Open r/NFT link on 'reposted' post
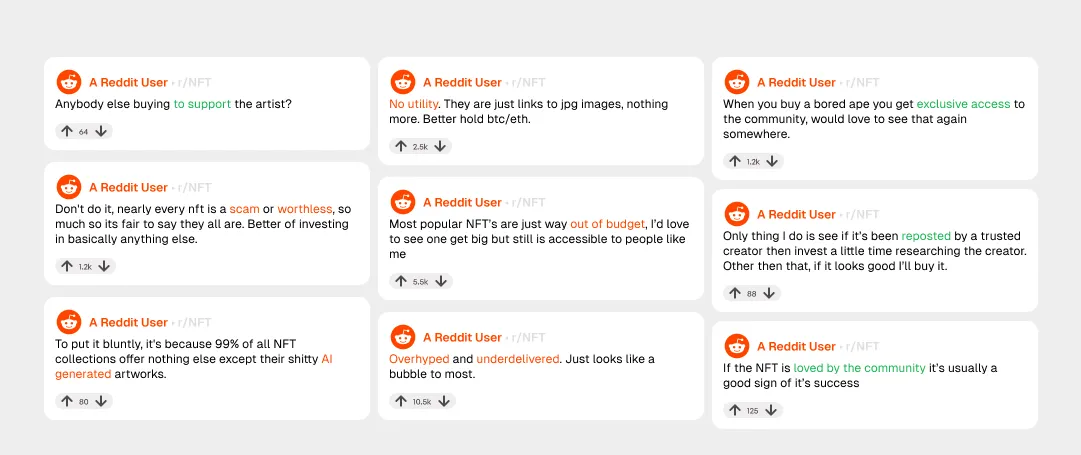The height and width of the screenshot is (455, 1081). coord(862,214)
